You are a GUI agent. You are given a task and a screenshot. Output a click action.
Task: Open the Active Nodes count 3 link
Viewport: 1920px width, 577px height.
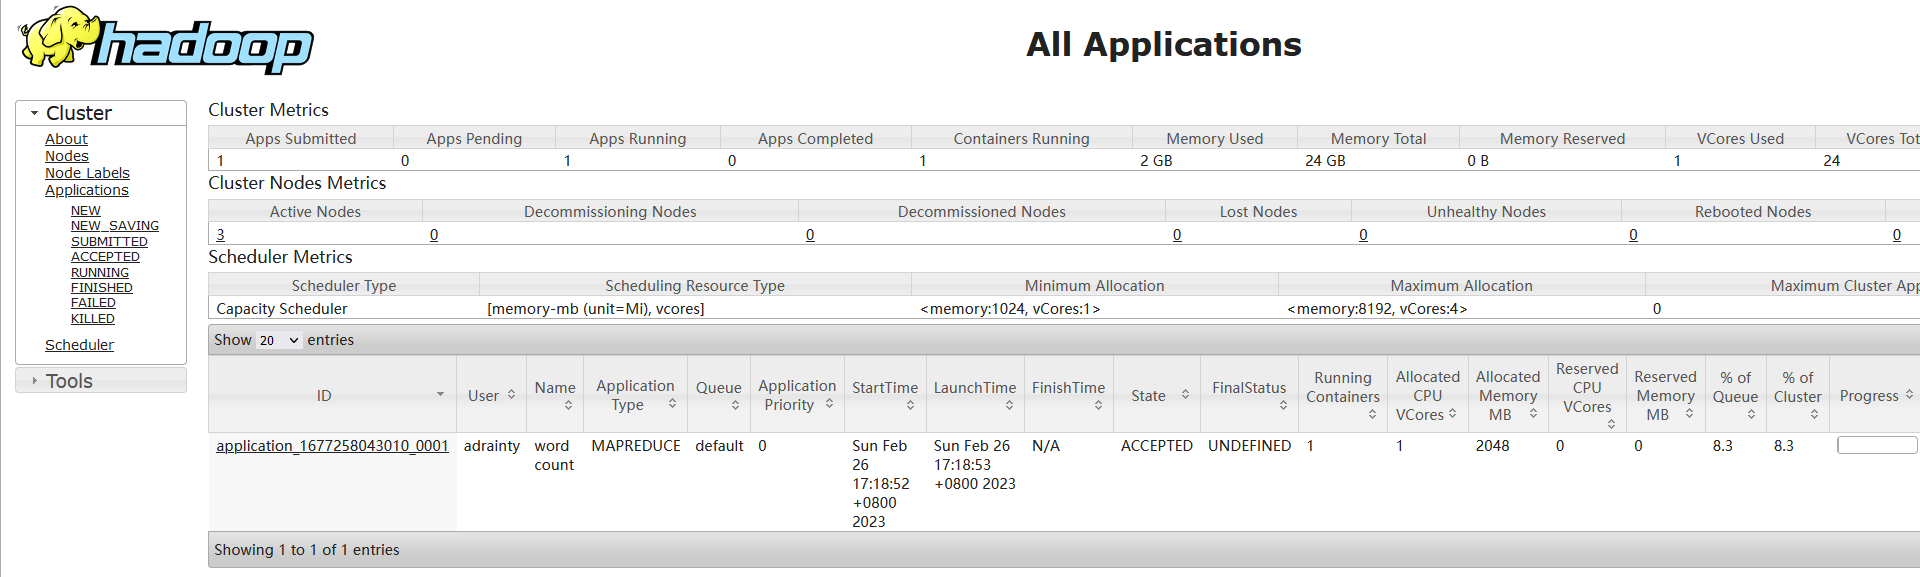[x=220, y=235]
